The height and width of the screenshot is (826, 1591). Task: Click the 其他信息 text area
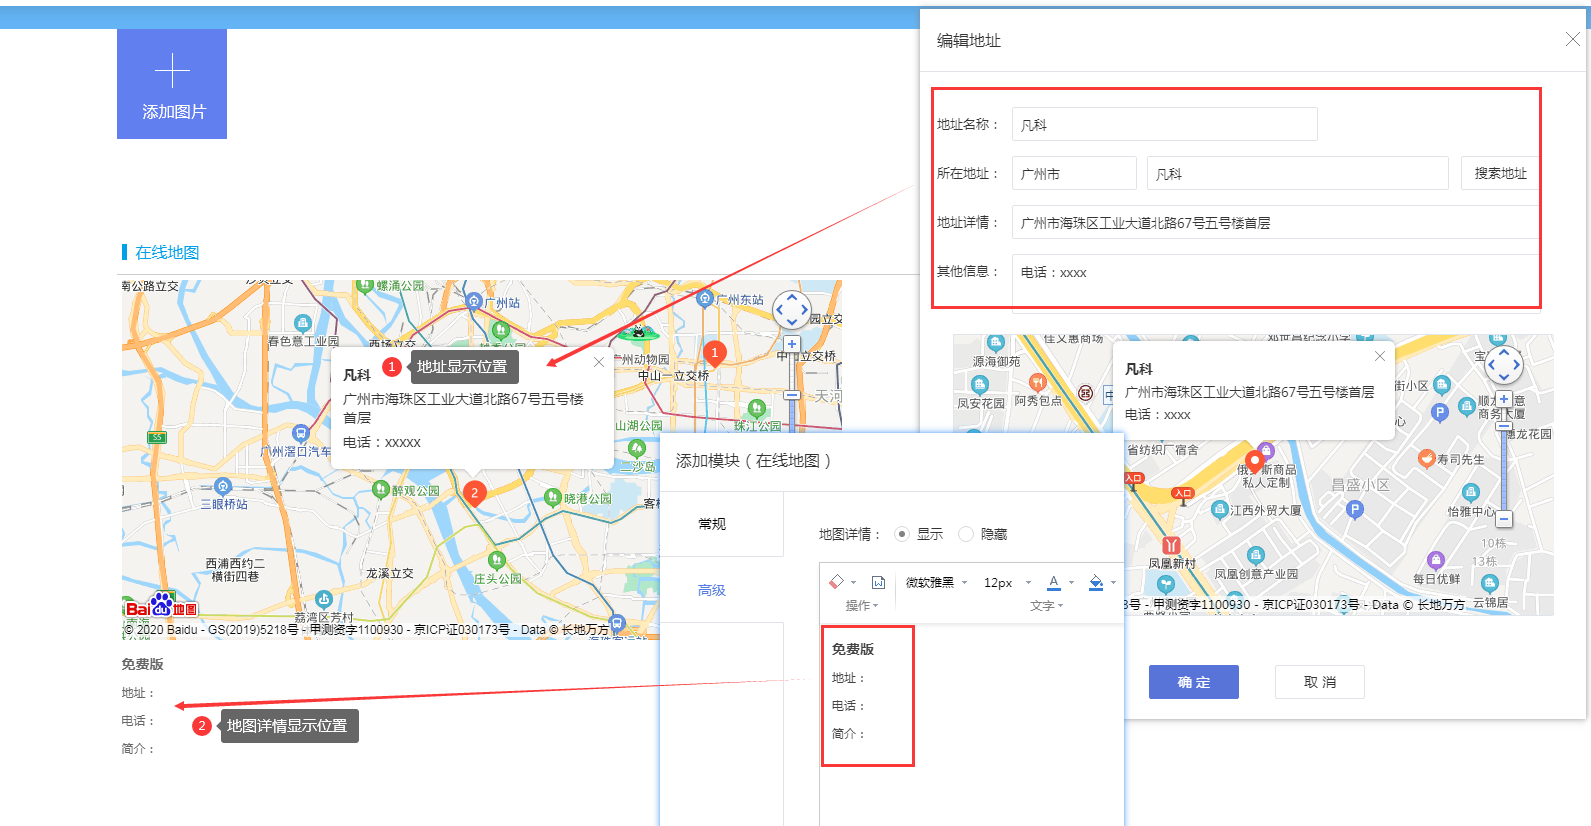pyautogui.click(x=1275, y=281)
